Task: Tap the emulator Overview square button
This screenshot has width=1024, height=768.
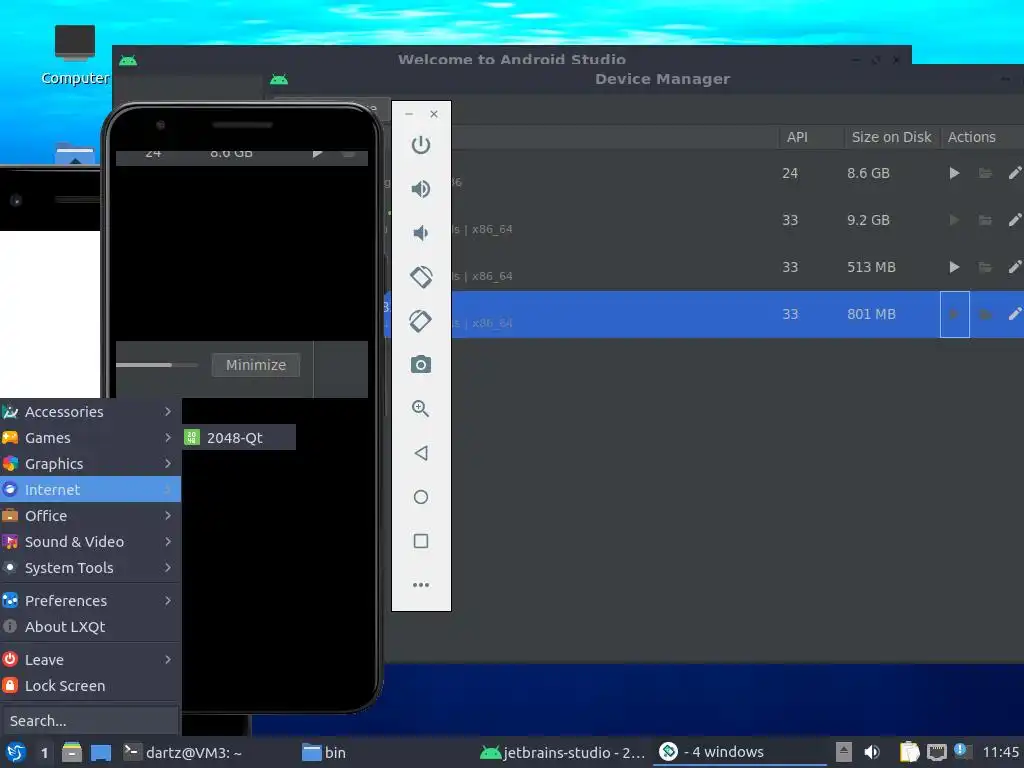Action: click(x=421, y=541)
